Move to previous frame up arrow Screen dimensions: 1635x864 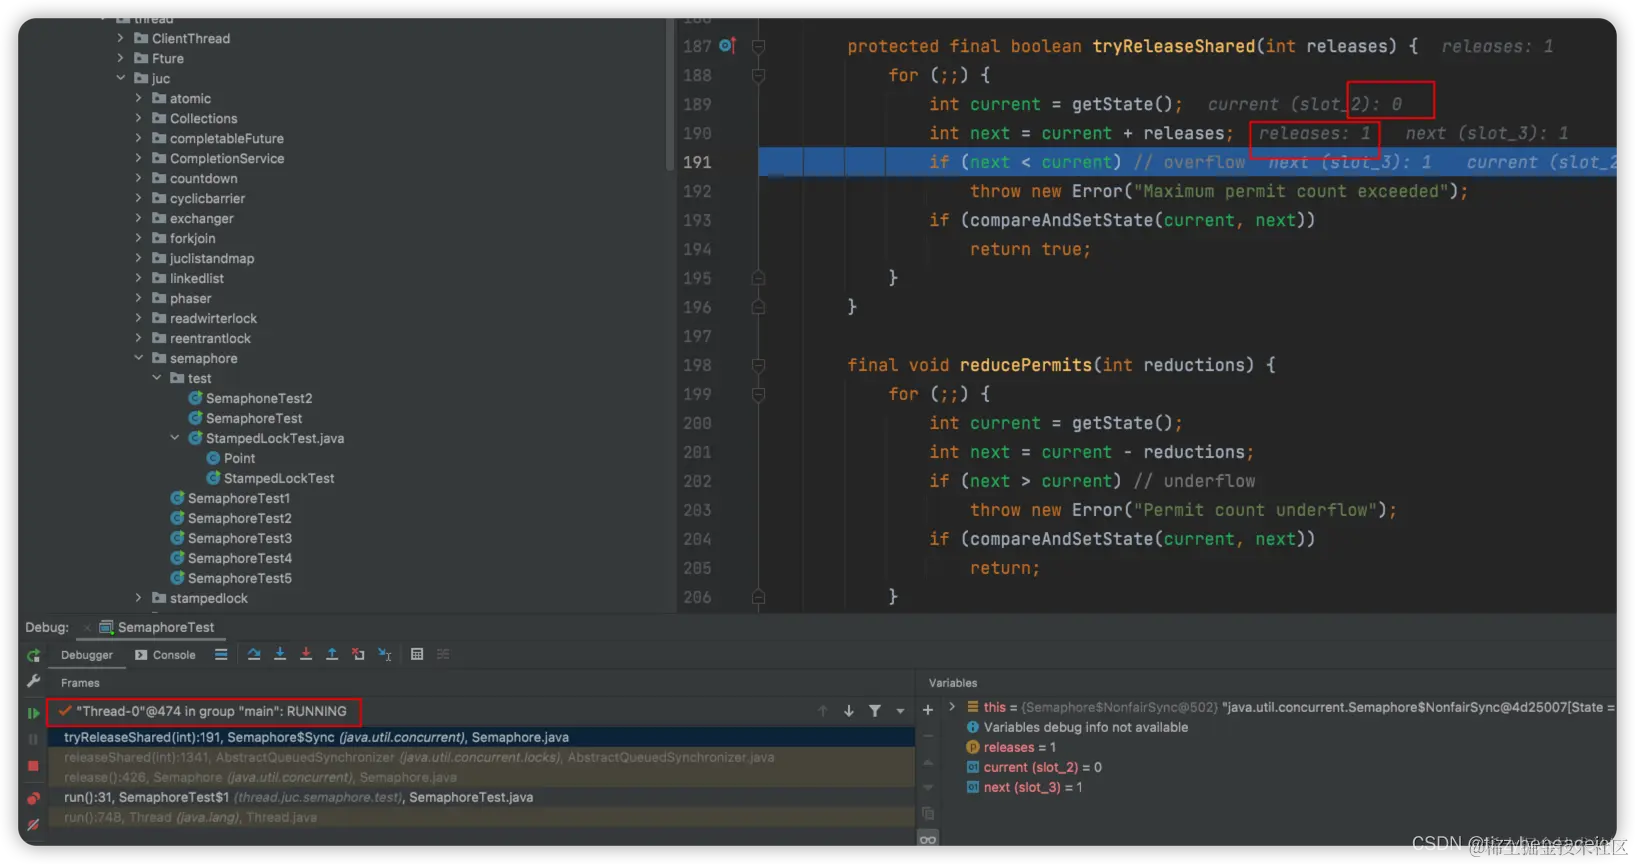click(x=823, y=711)
